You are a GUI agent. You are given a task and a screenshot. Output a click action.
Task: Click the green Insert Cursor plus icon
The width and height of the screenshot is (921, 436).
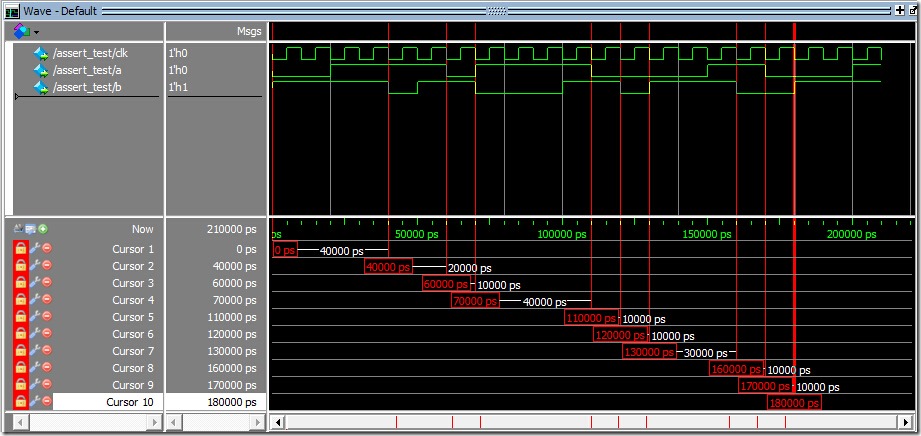tap(43, 229)
